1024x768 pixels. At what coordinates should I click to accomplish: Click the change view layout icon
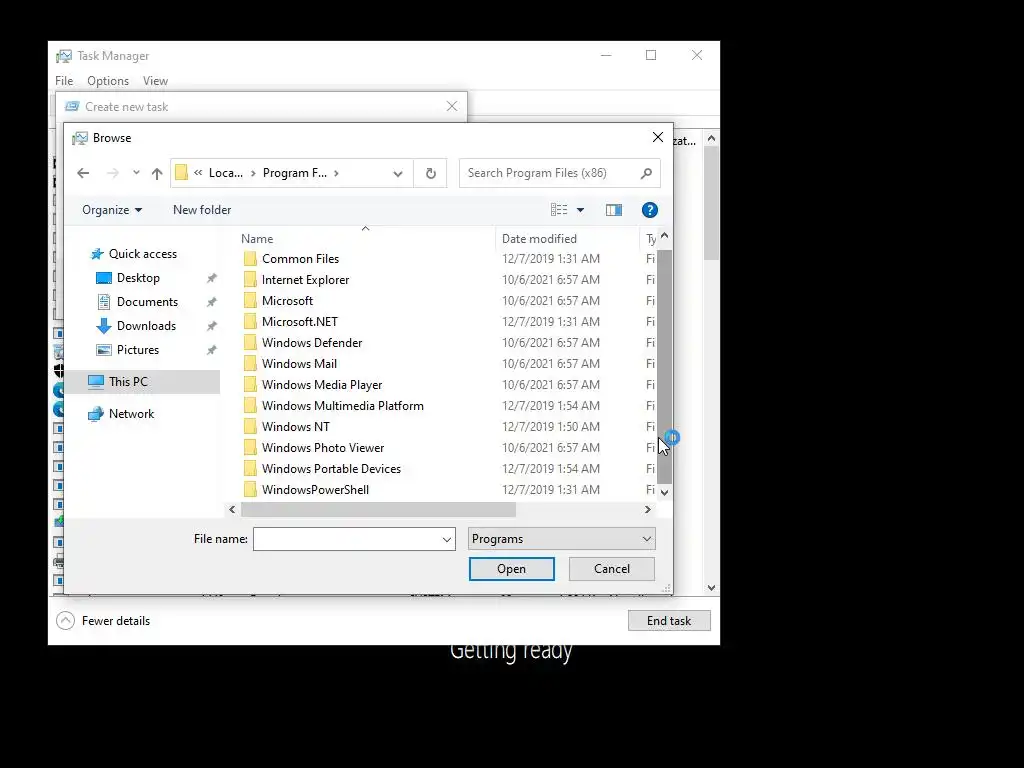tap(559, 210)
